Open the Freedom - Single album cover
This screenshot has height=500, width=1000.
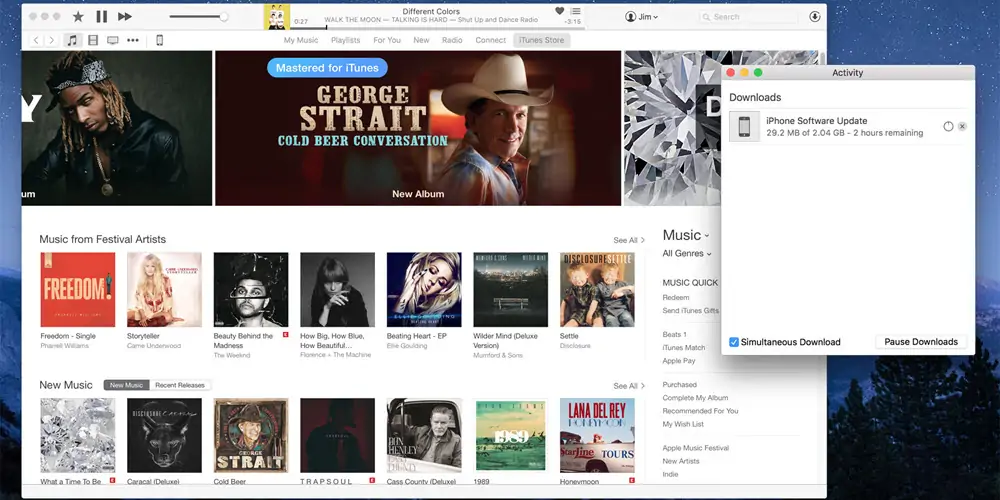tap(78, 290)
